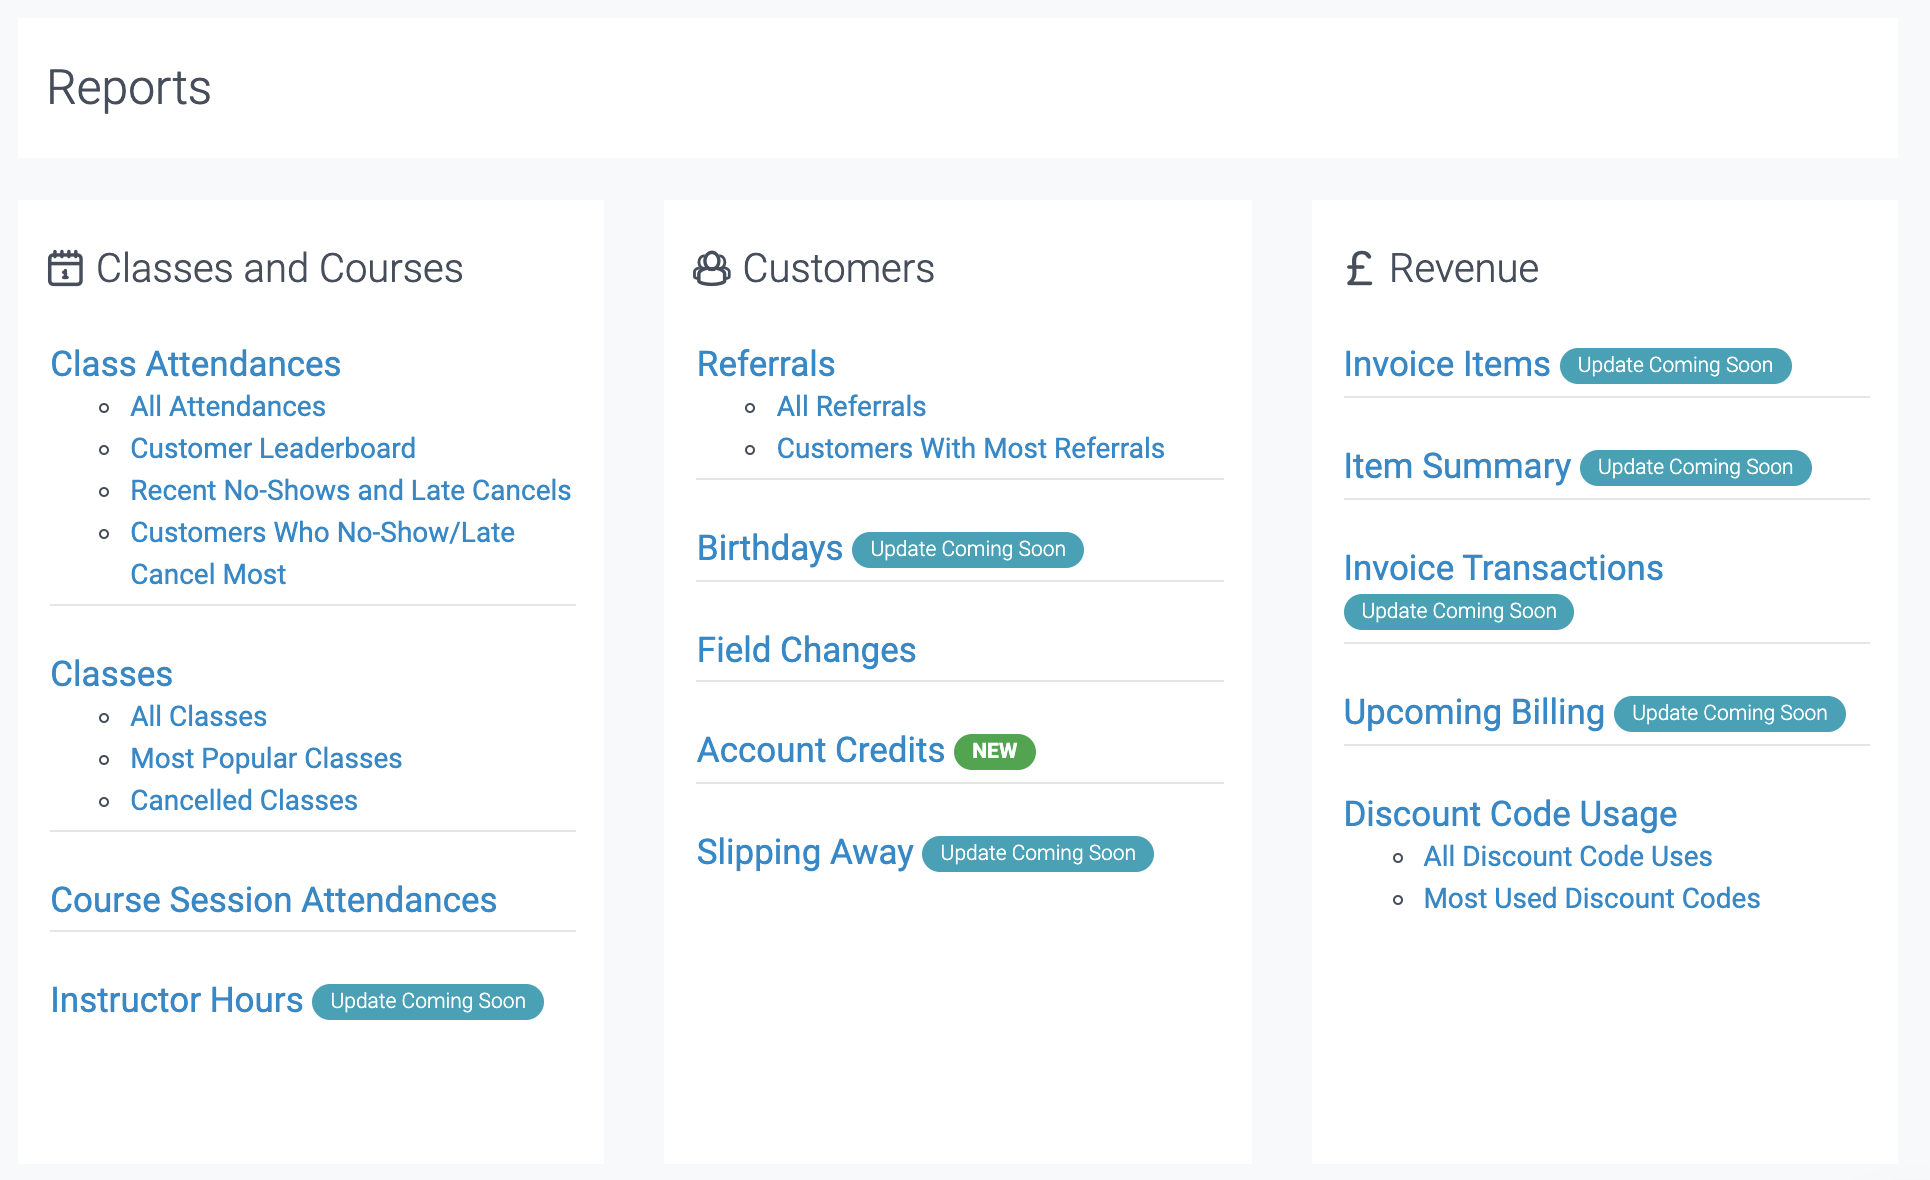
Task: Click the calendar icon beside Classes and Courses
Action: click(64, 267)
